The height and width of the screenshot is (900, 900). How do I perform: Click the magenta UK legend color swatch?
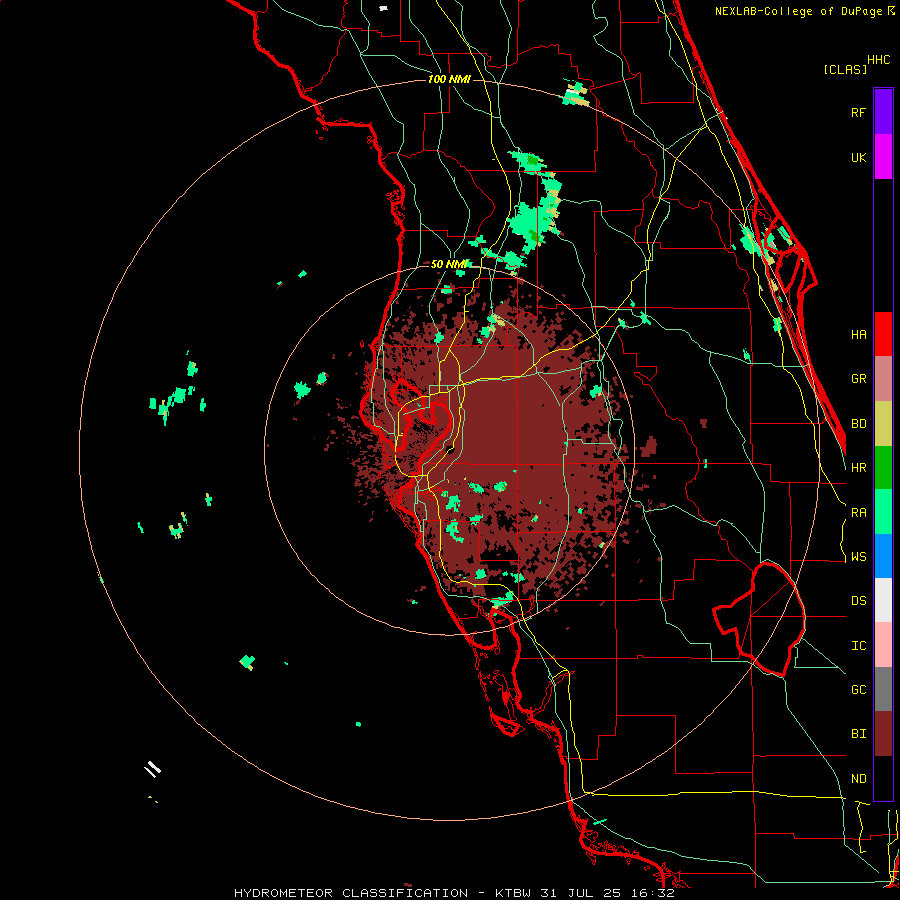[883, 157]
